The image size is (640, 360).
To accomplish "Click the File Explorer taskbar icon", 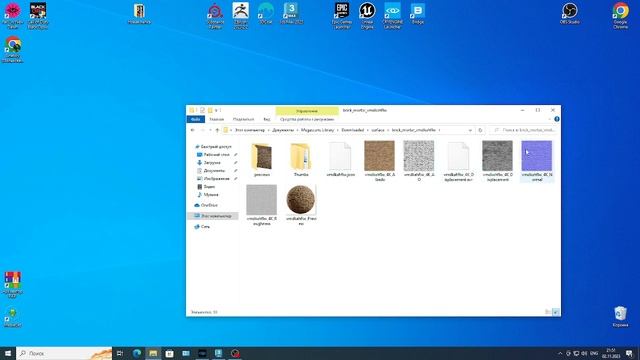I will pyautogui.click(x=153, y=353).
